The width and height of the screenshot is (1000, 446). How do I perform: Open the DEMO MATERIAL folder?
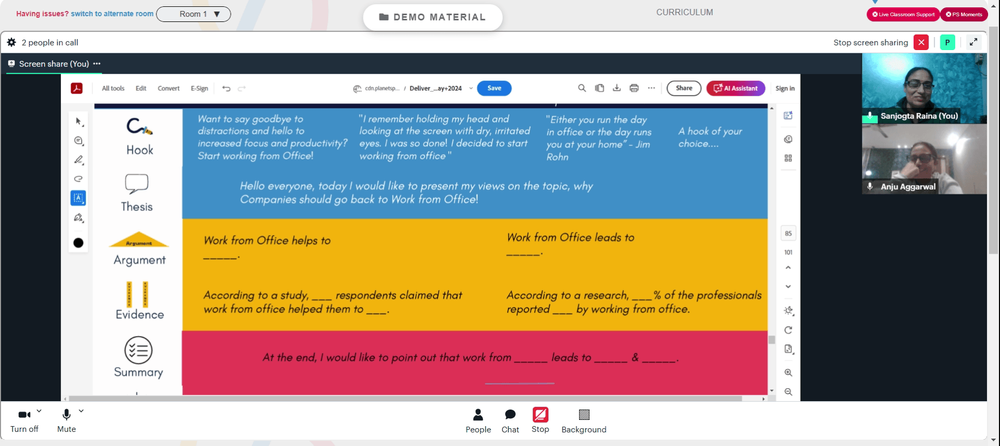pyautogui.click(x=432, y=17)
